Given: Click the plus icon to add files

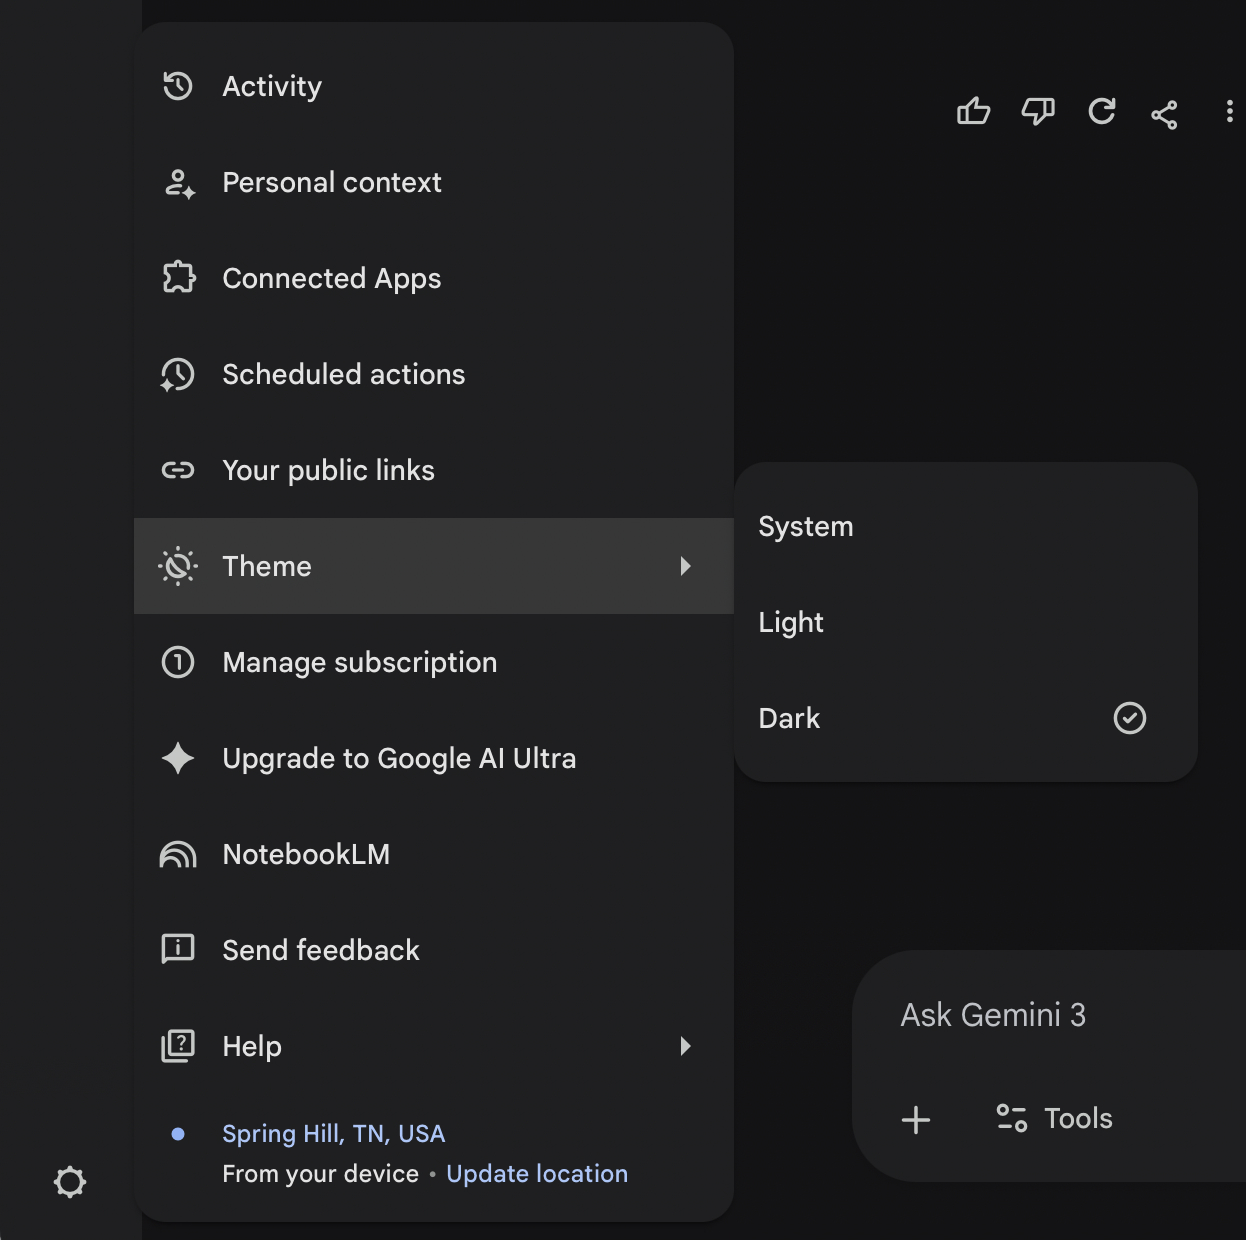Looking at the screenshot, I should coord(915,1119).
